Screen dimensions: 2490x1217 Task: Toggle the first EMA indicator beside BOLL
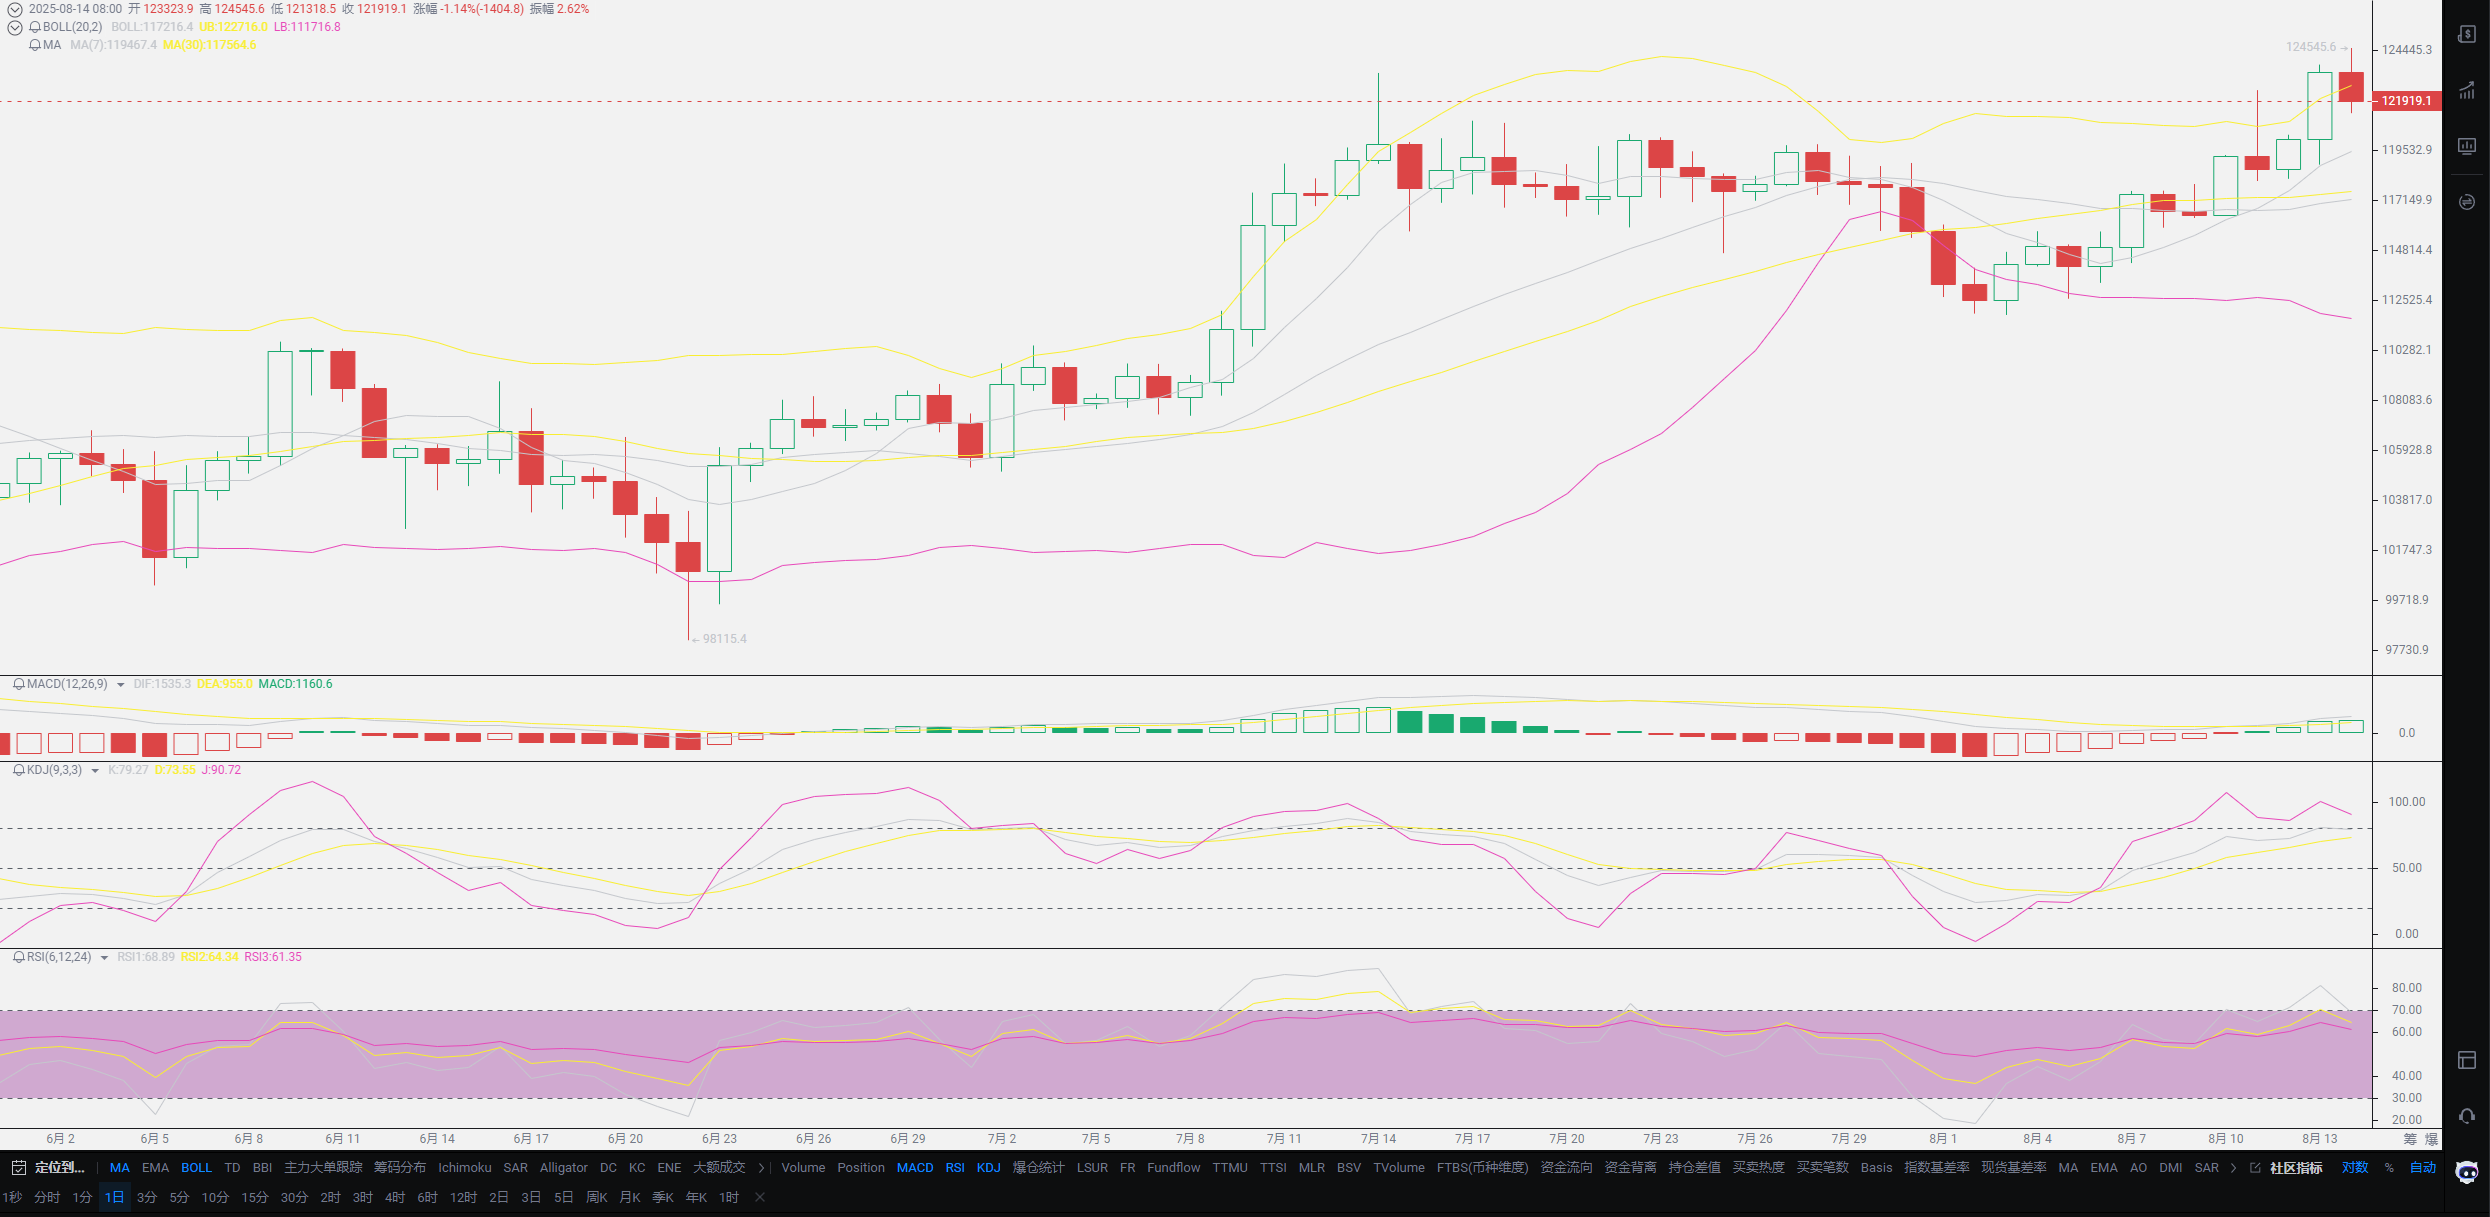(x=155, y=1168)
